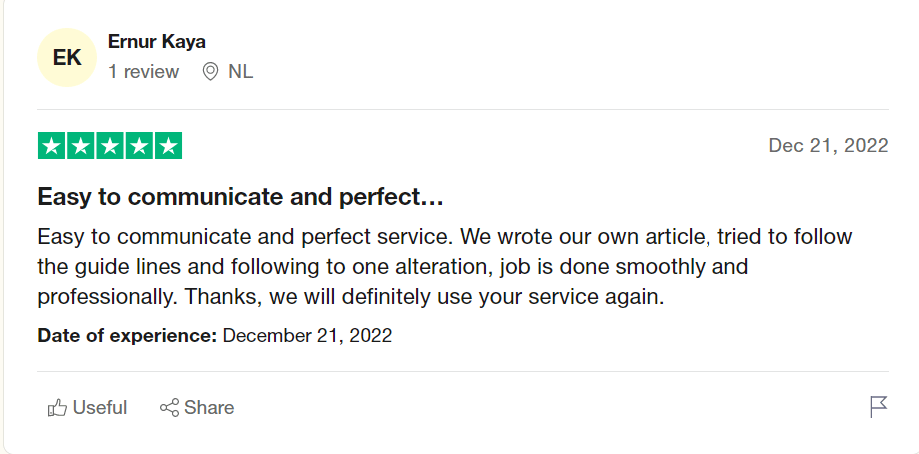Viewport: 919px width, 454px height.
Task: Flag this review using the flag icon
Action: tap(879, 407)
